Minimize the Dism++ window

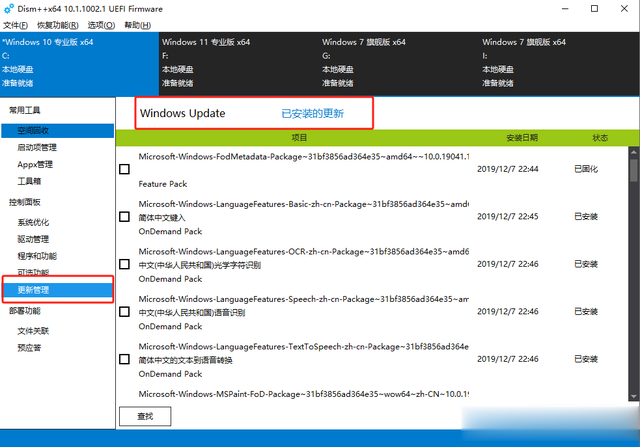pos(565,9)
